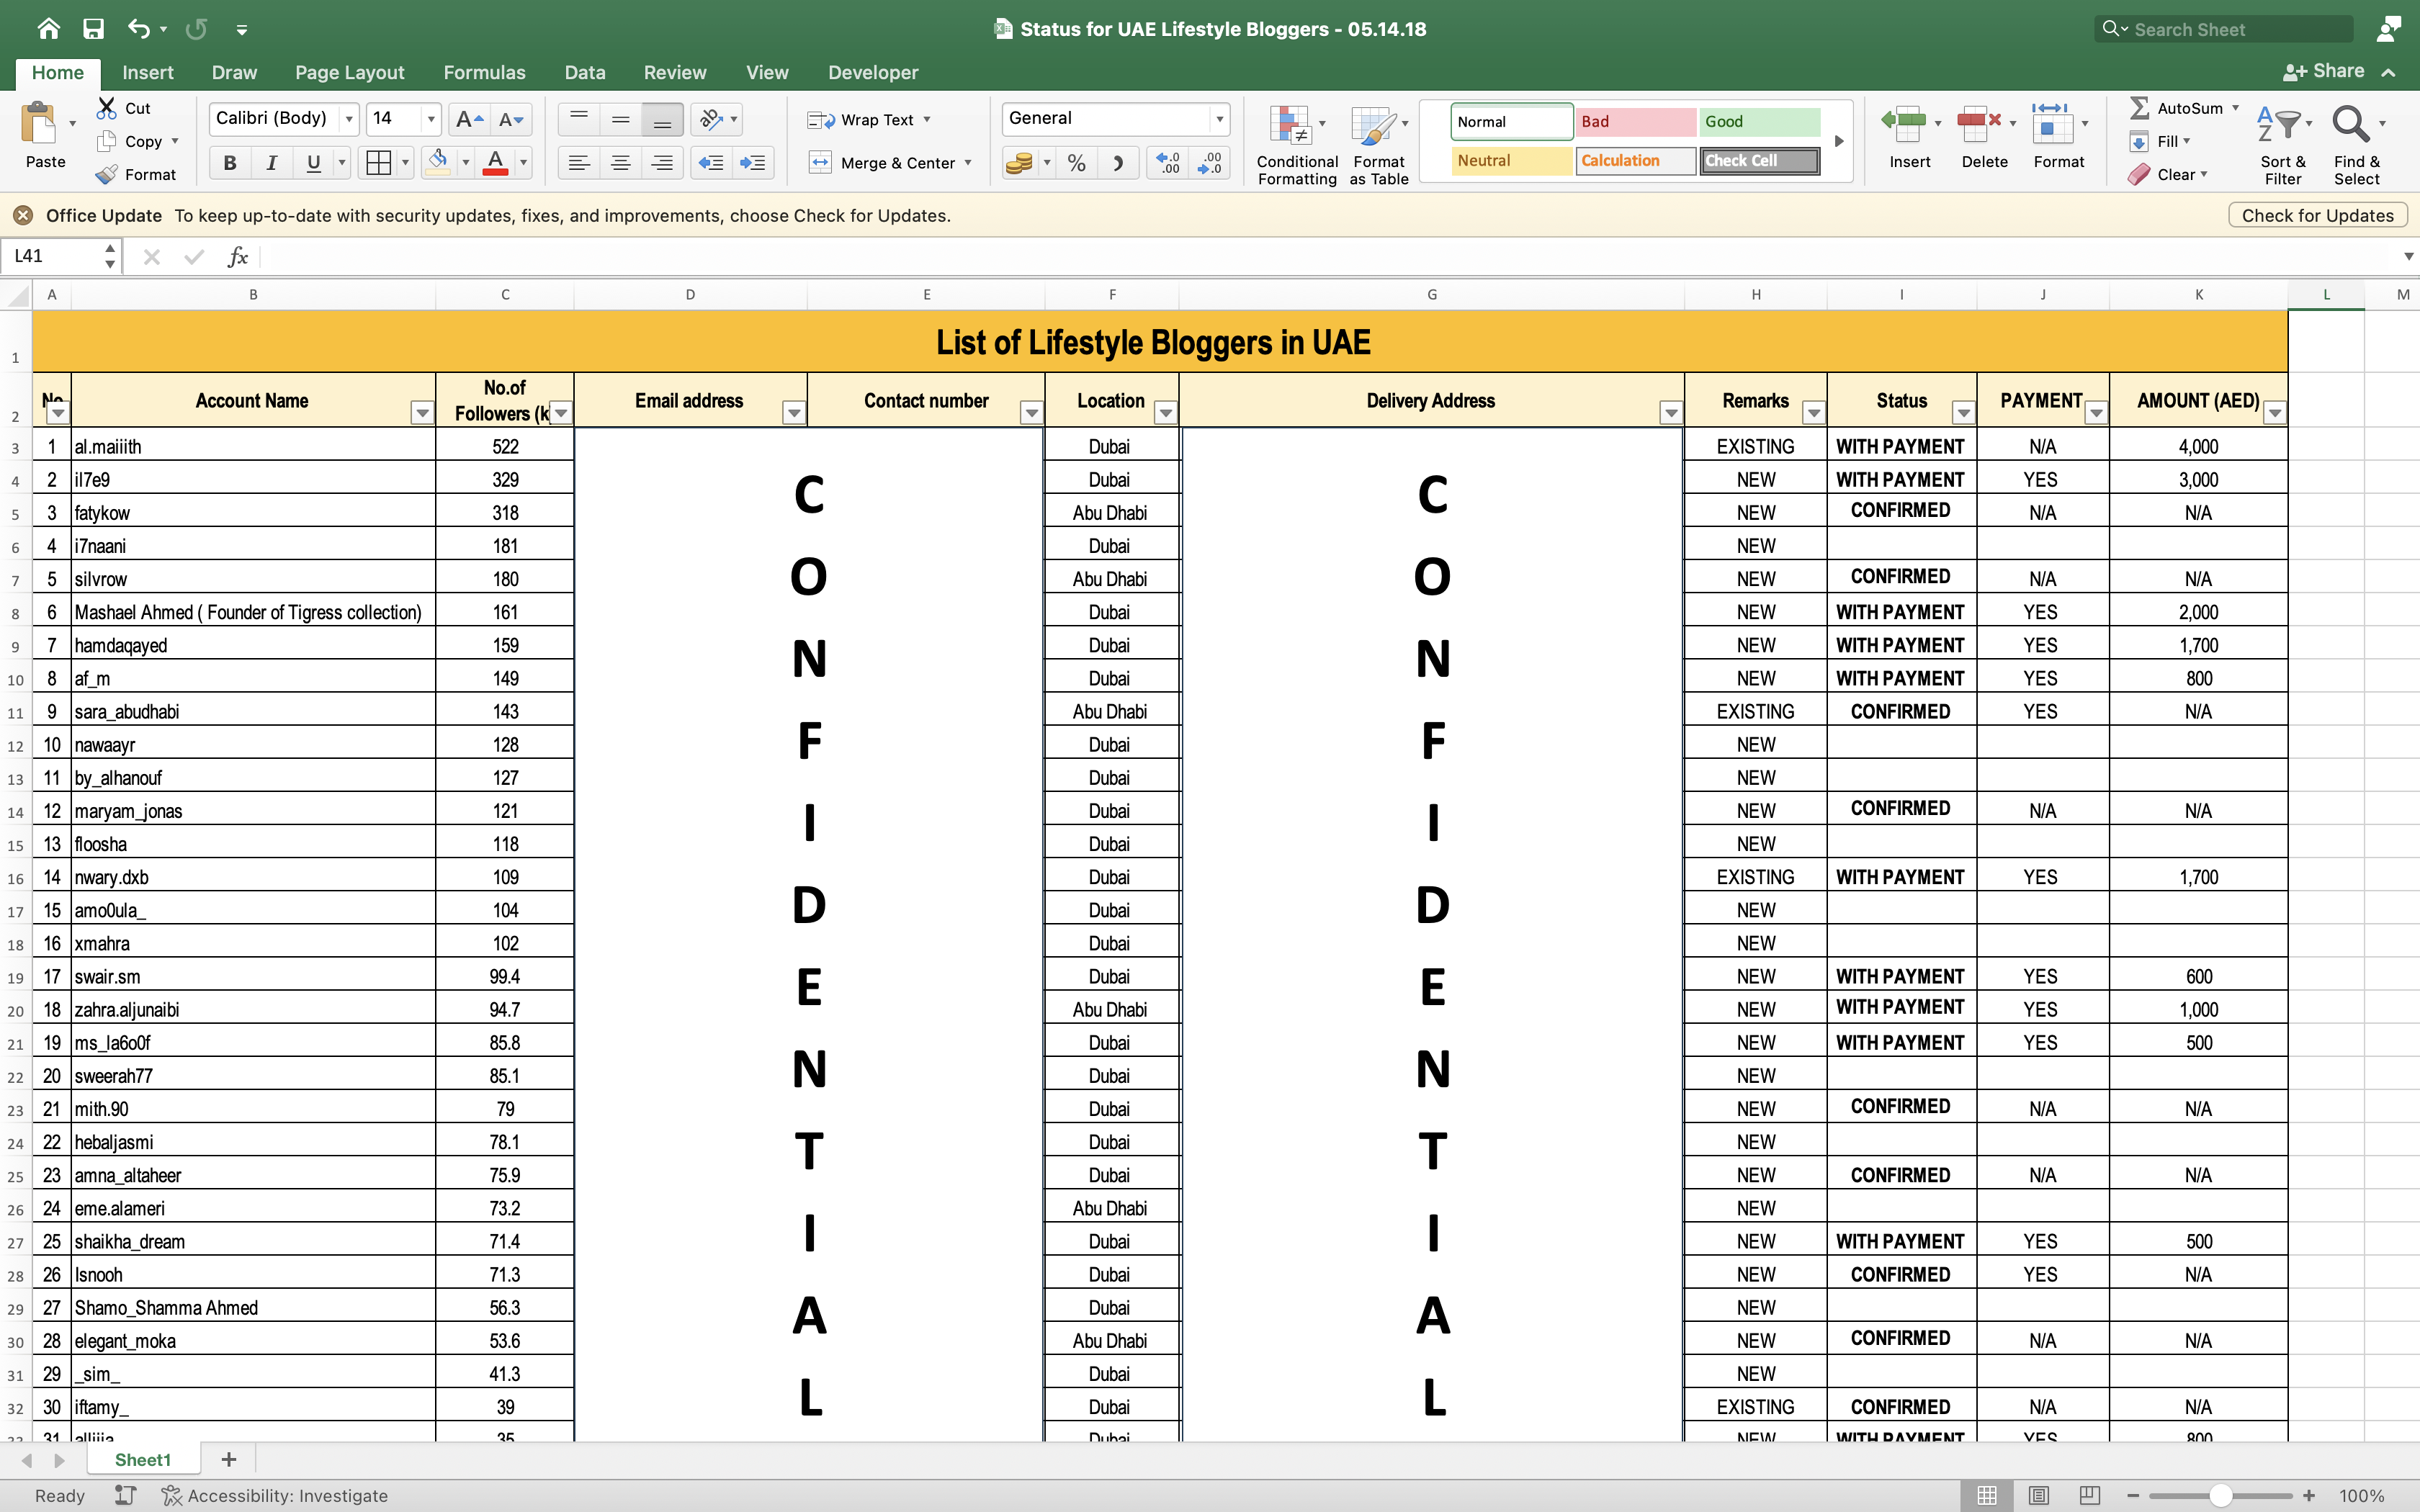Click the Share button
This screenshot has height=1512, width=2420.
point(2324,71)
